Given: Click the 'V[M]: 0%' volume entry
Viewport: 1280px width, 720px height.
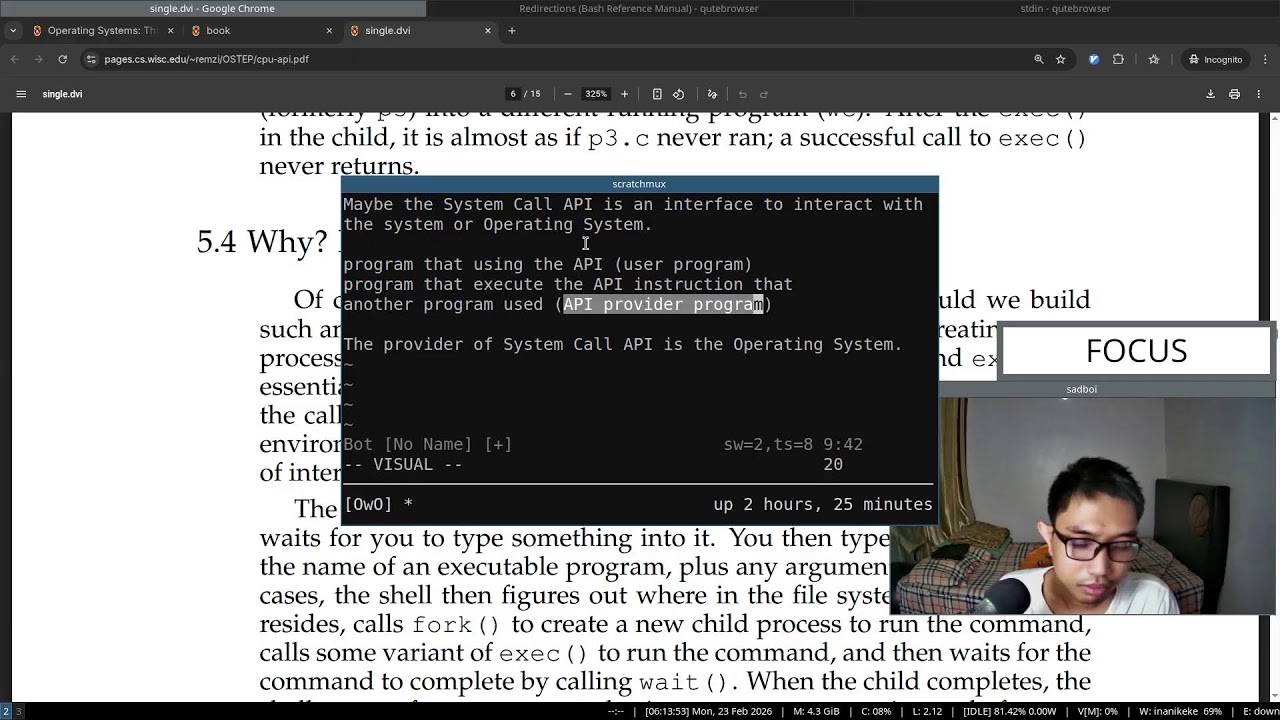Looking at the screenshot, I should (x=1097, y=711).
